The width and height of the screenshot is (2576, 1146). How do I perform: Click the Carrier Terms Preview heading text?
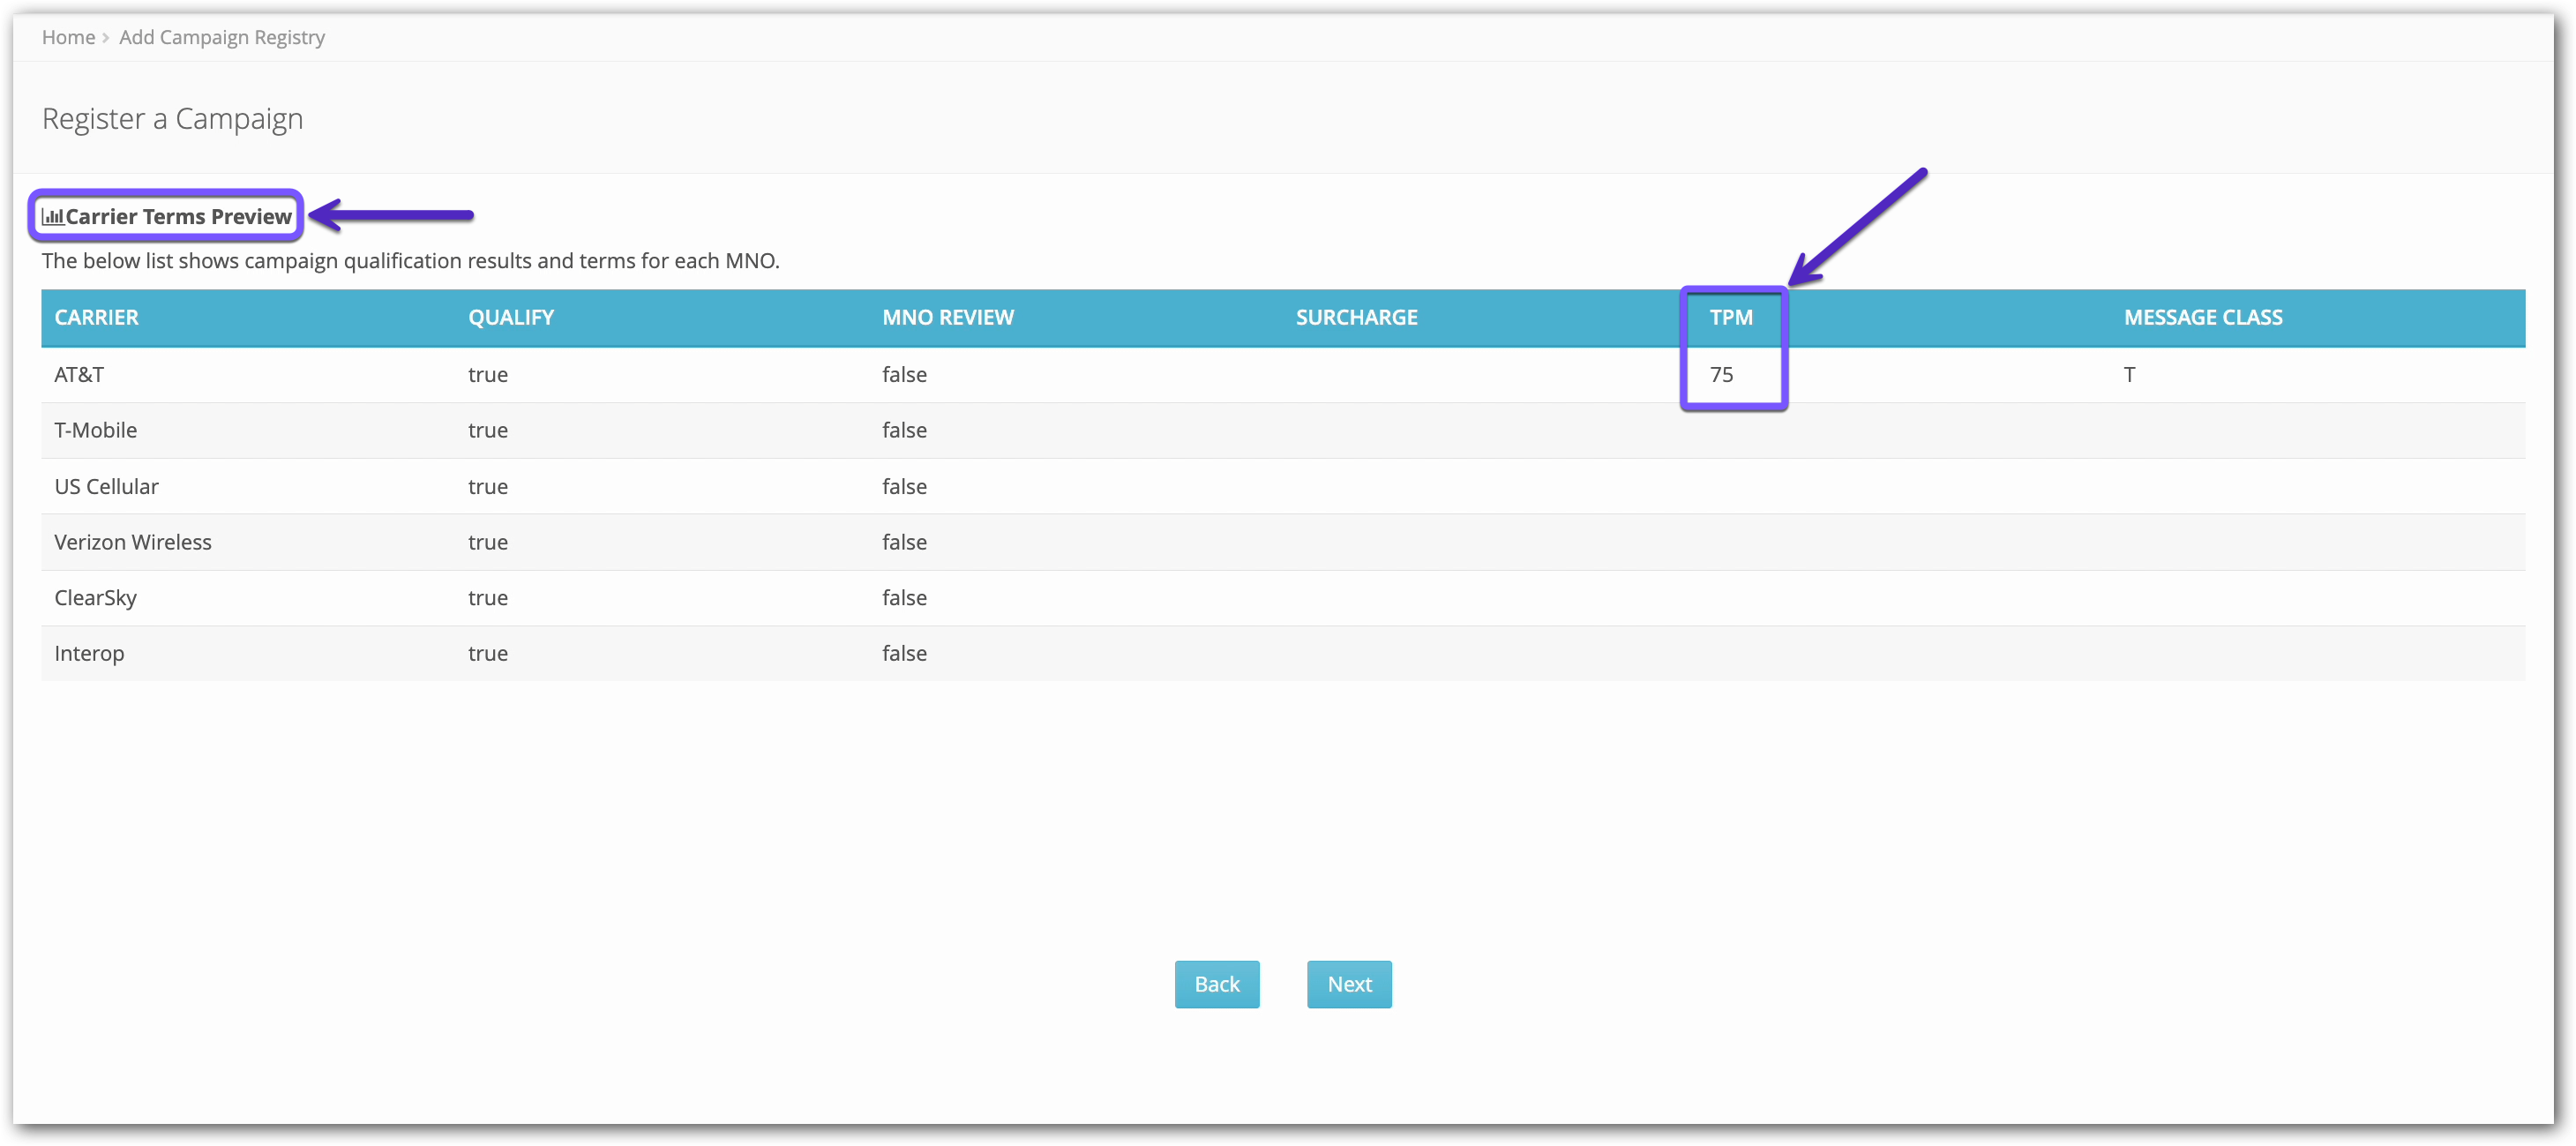click(178, 217)
